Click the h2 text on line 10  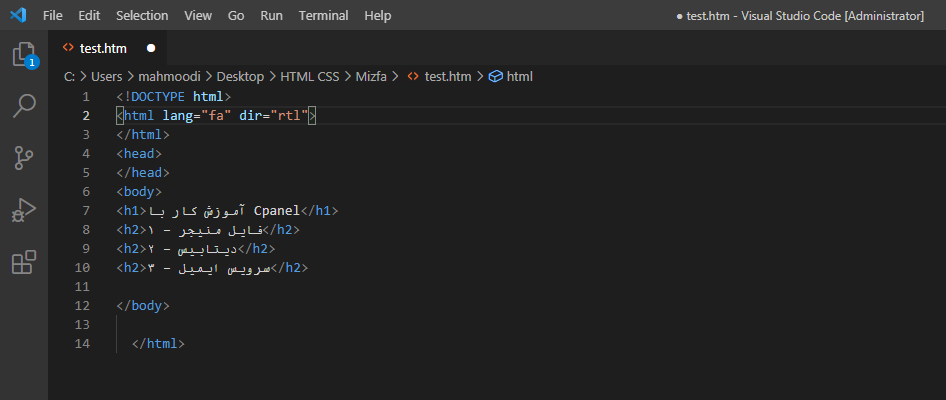tap(209, 267)
